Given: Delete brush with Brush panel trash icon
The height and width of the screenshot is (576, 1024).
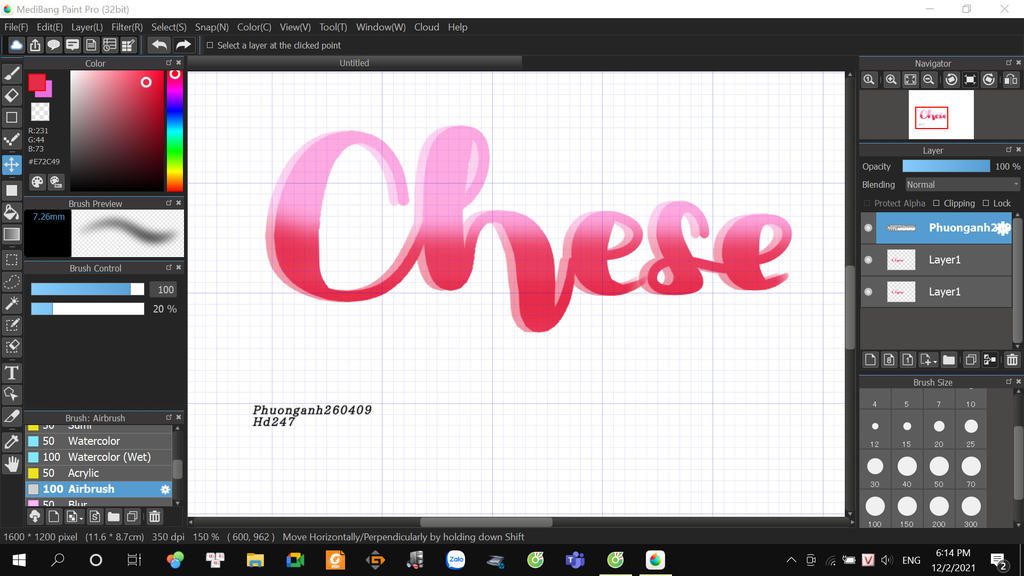Looking at the screenshot, I should coord(154,517).
